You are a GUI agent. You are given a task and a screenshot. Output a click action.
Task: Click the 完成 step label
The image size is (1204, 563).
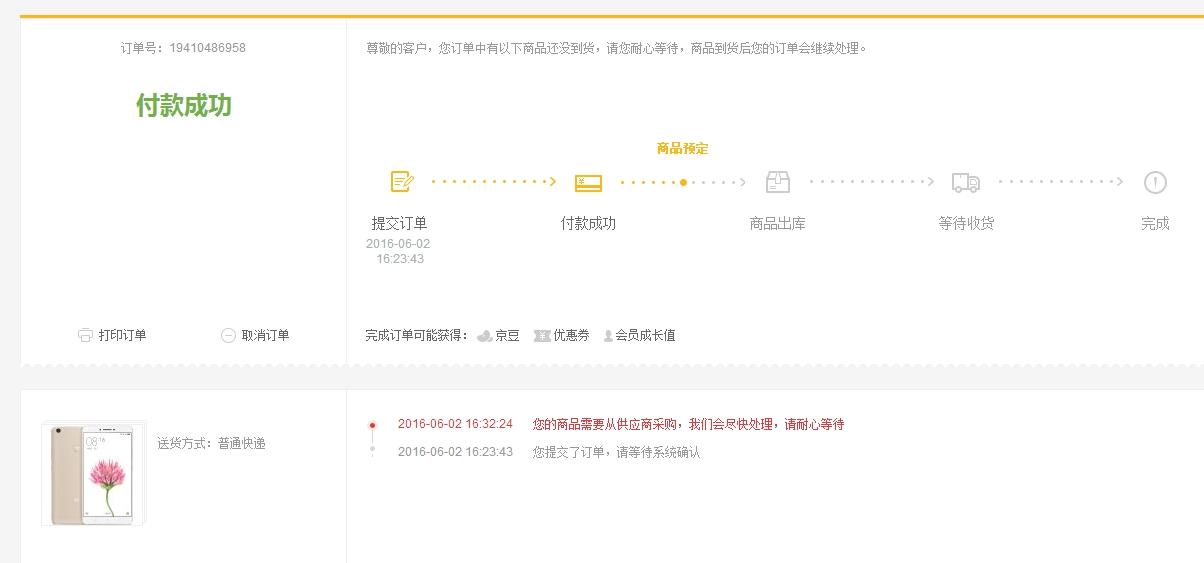tap(1155, 223)
